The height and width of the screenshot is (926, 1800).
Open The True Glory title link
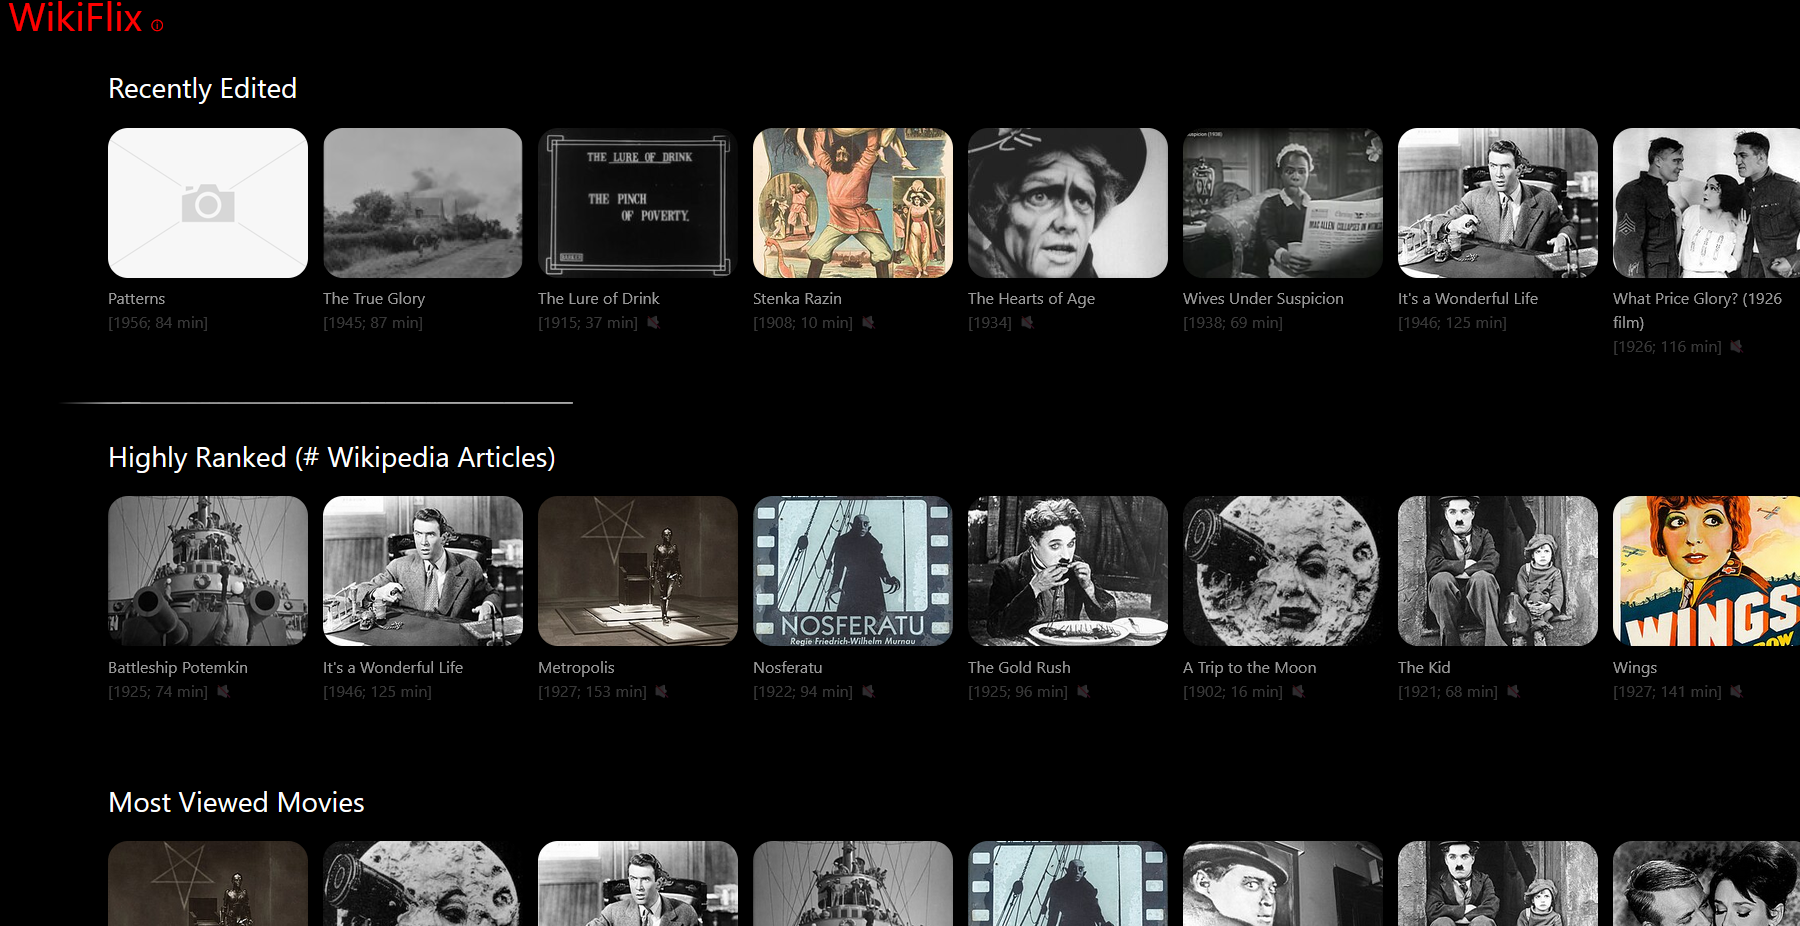point(374,298)
